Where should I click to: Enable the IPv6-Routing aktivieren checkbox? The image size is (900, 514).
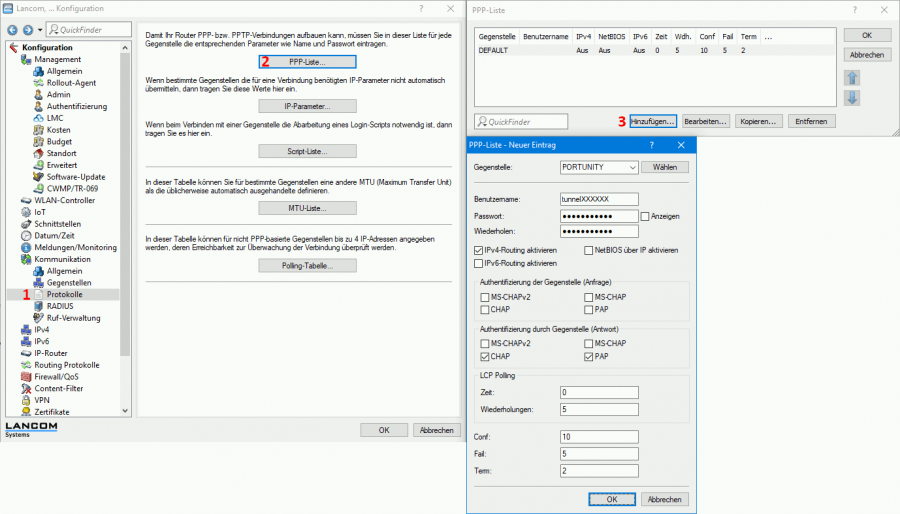point(478,263)
